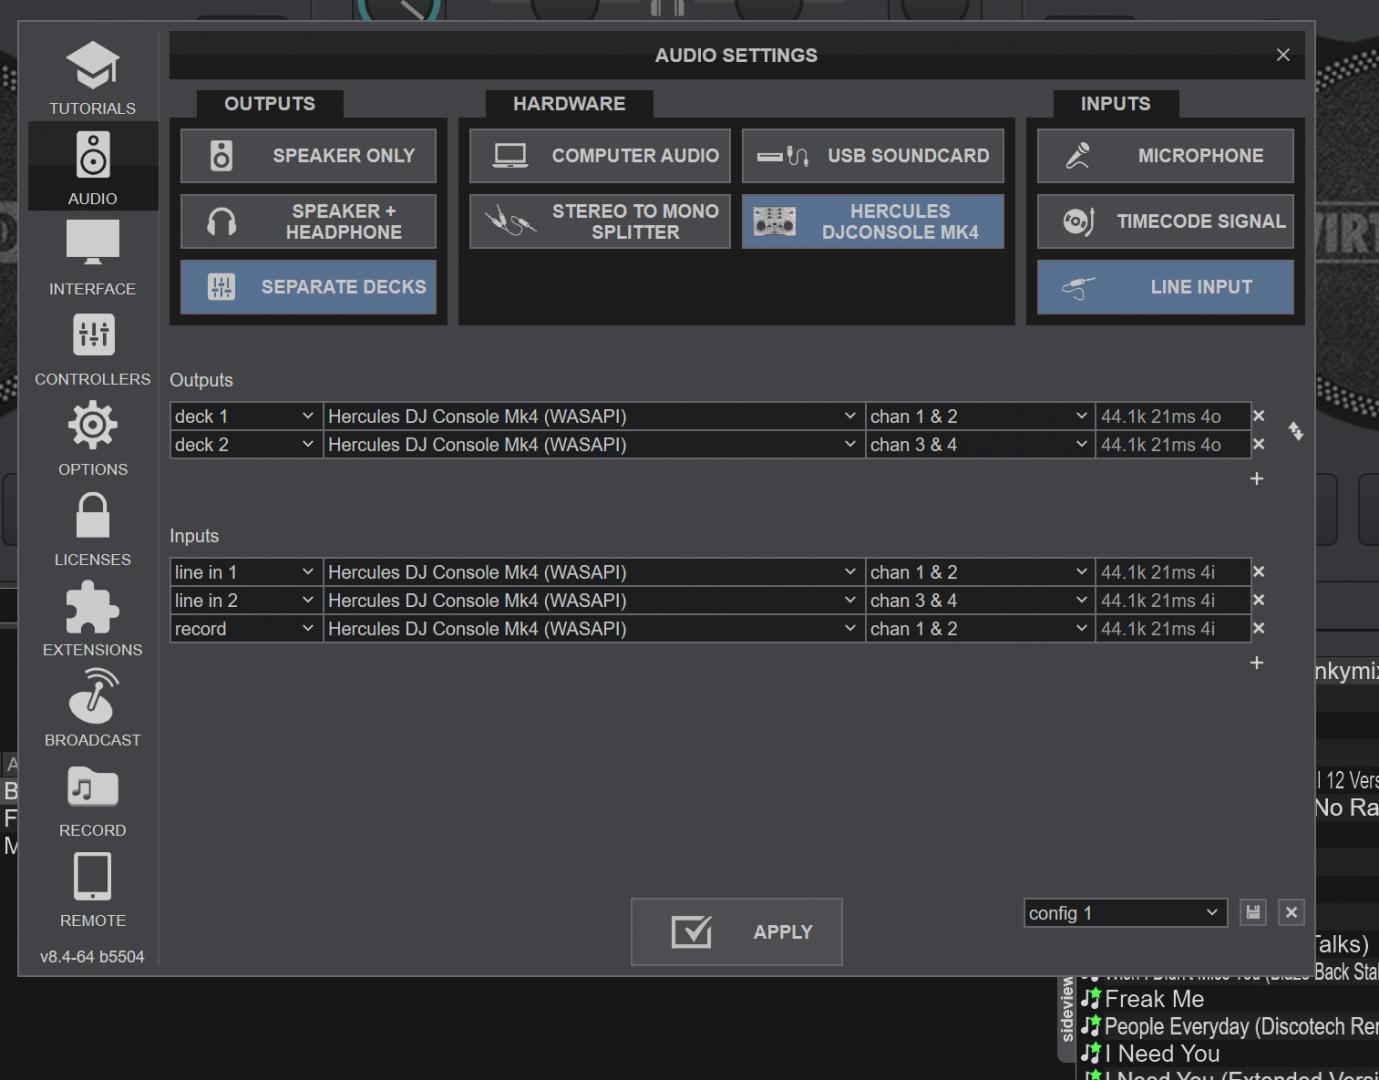Click the save config floppy icon
This screenshot has width=1379, height=1080.
[1253, 912]
